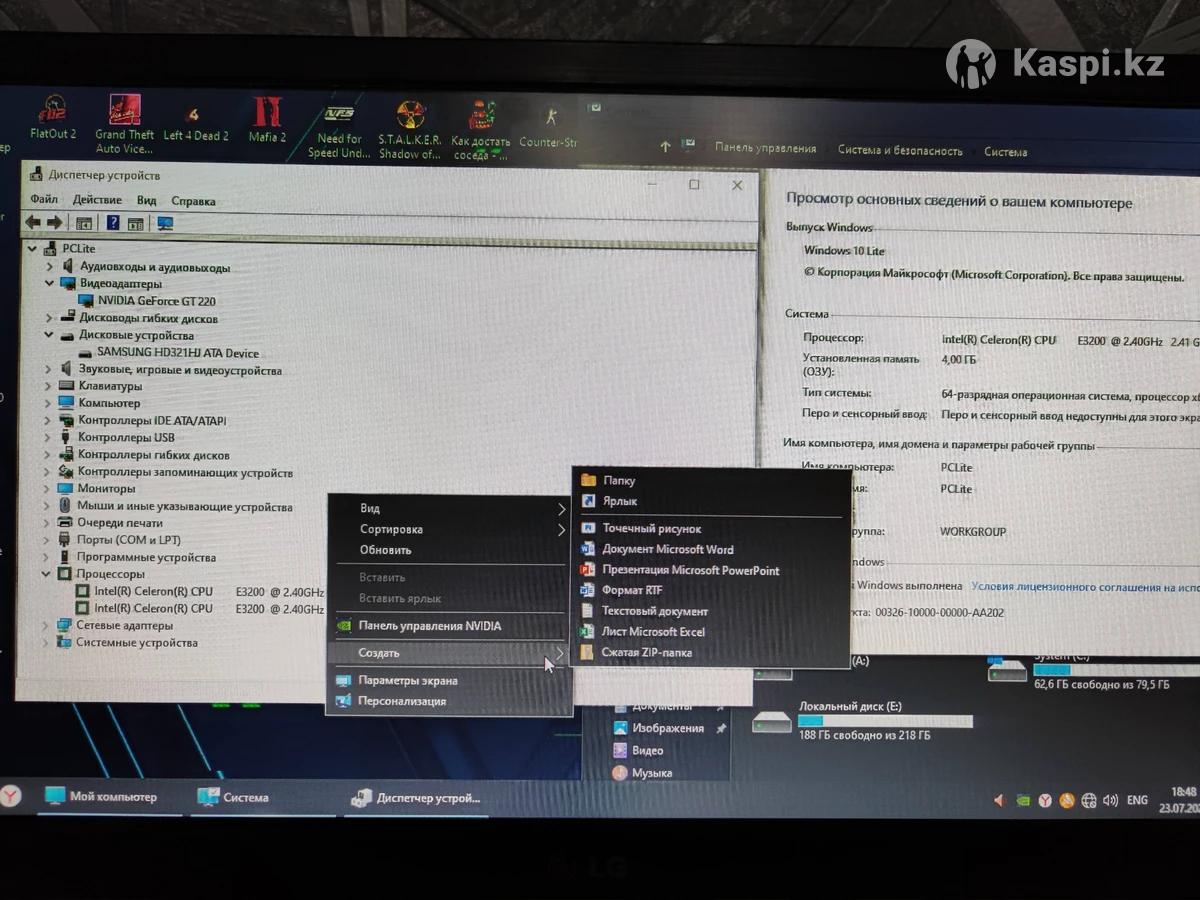Open the Условия лицензионного соглашения link
1200x900 pixels.
pyautogui.click(x=1085, y=587)
